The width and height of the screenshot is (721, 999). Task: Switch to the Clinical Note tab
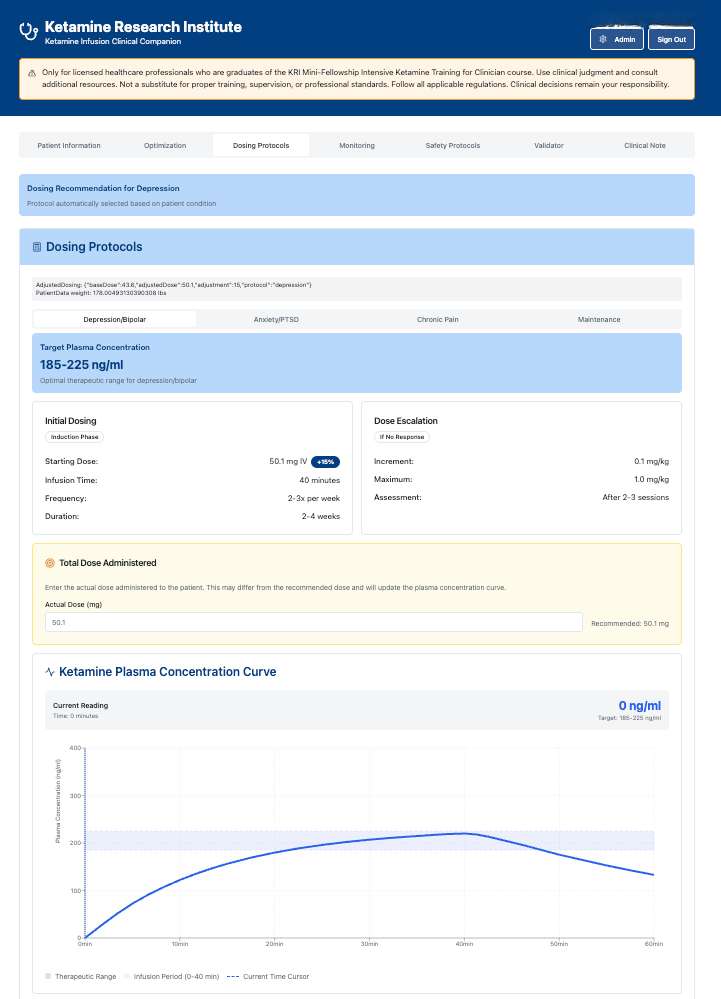pyautogui.click(x=644, y=146)
